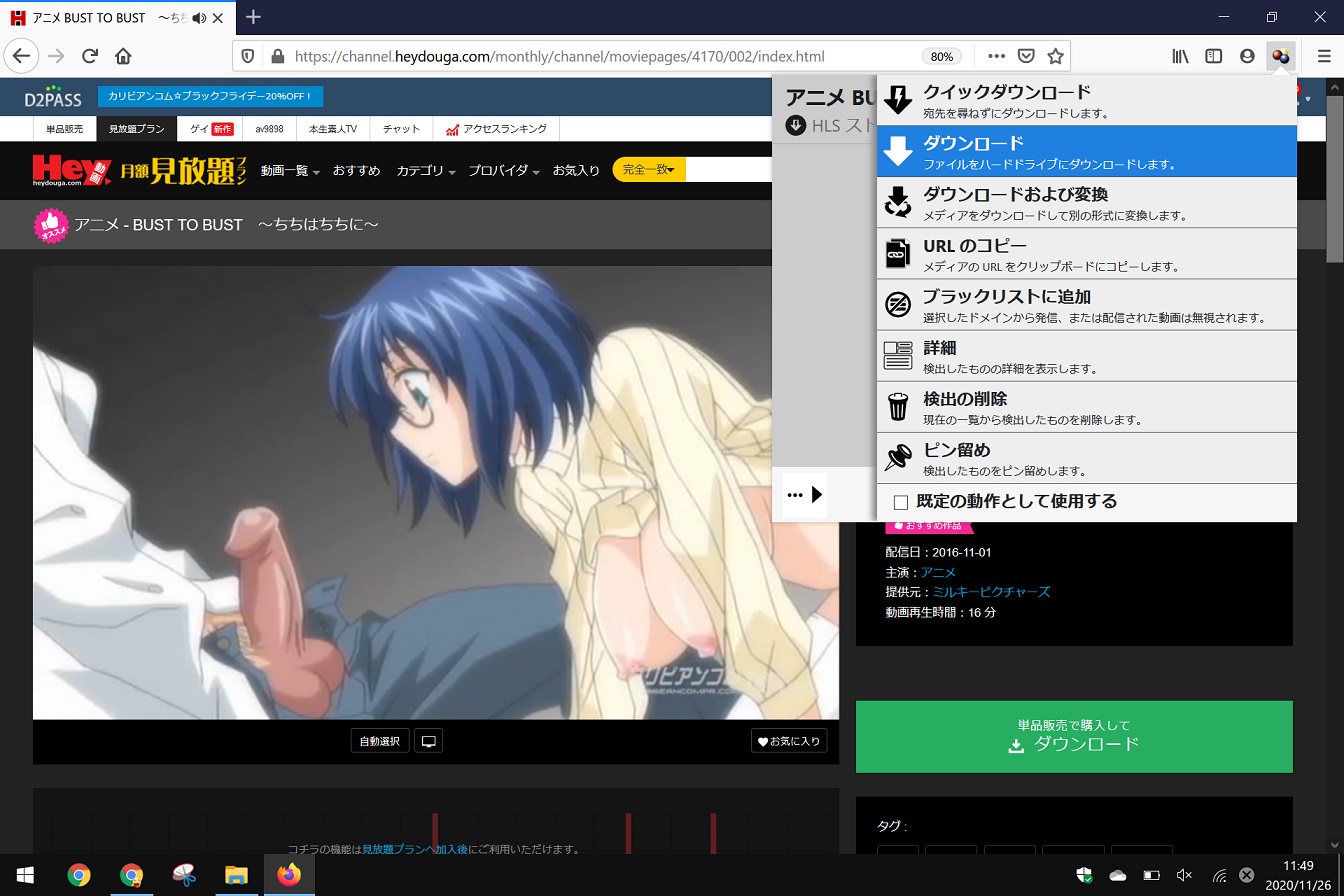Open 本生素人TV tab
This screenshot has height=896, width=1344.
click(x=332, y=129)
